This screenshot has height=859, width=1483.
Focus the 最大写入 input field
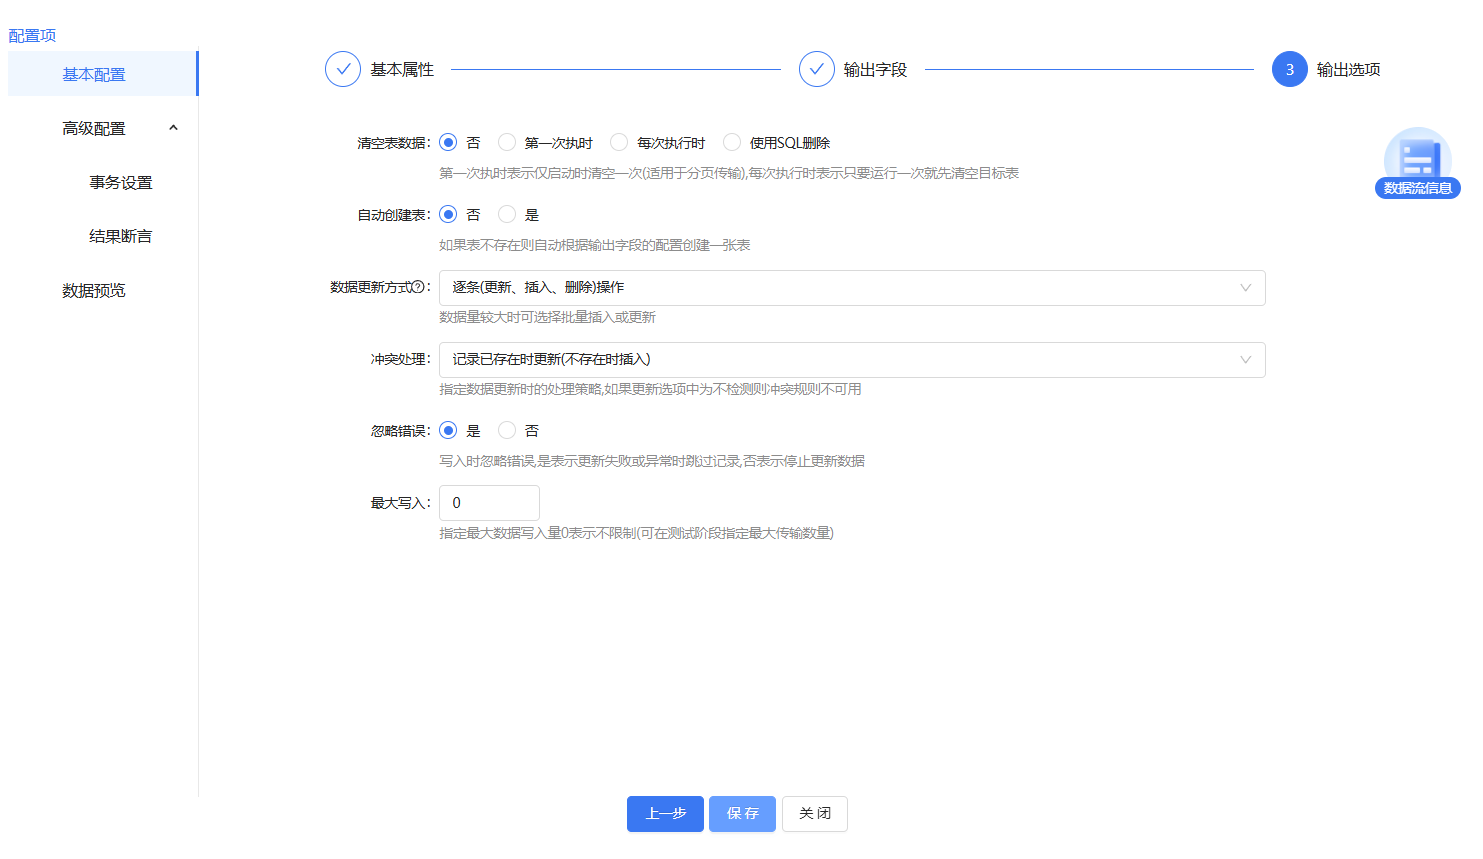(489, 503)
